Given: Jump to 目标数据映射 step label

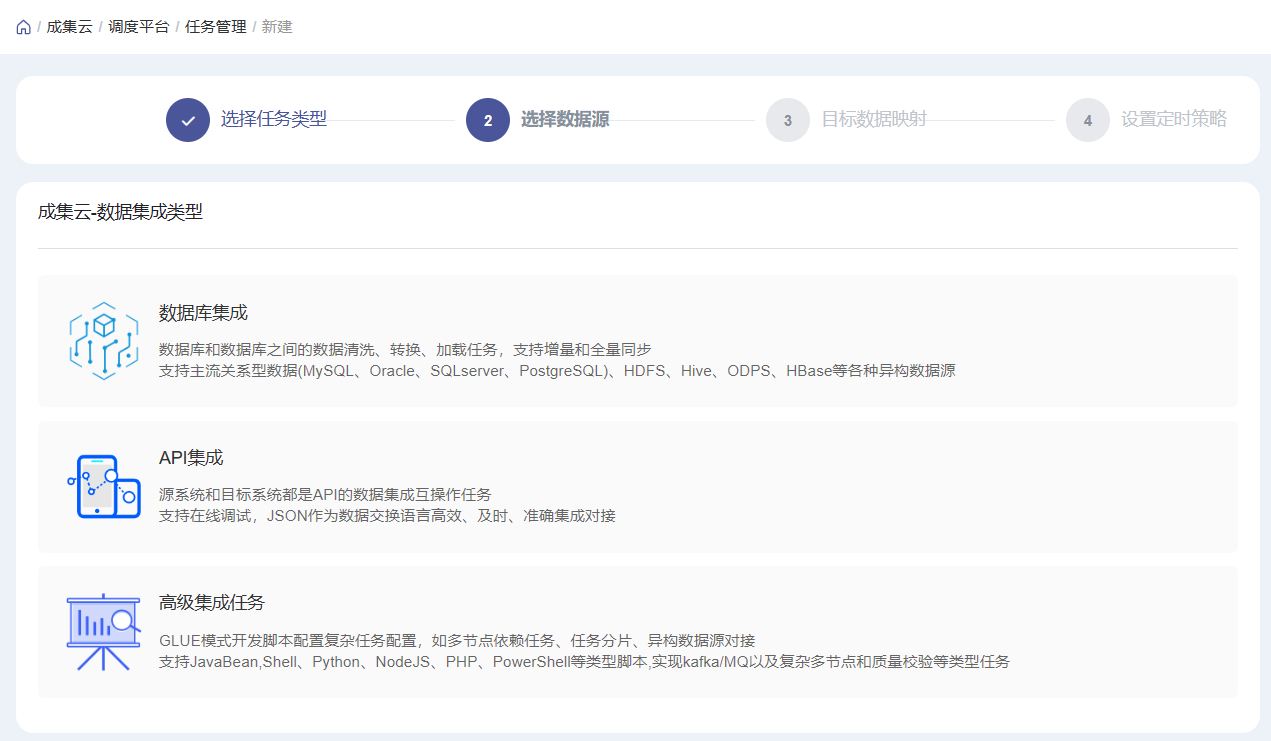Looking at the screenshot, I should point(874,119).
